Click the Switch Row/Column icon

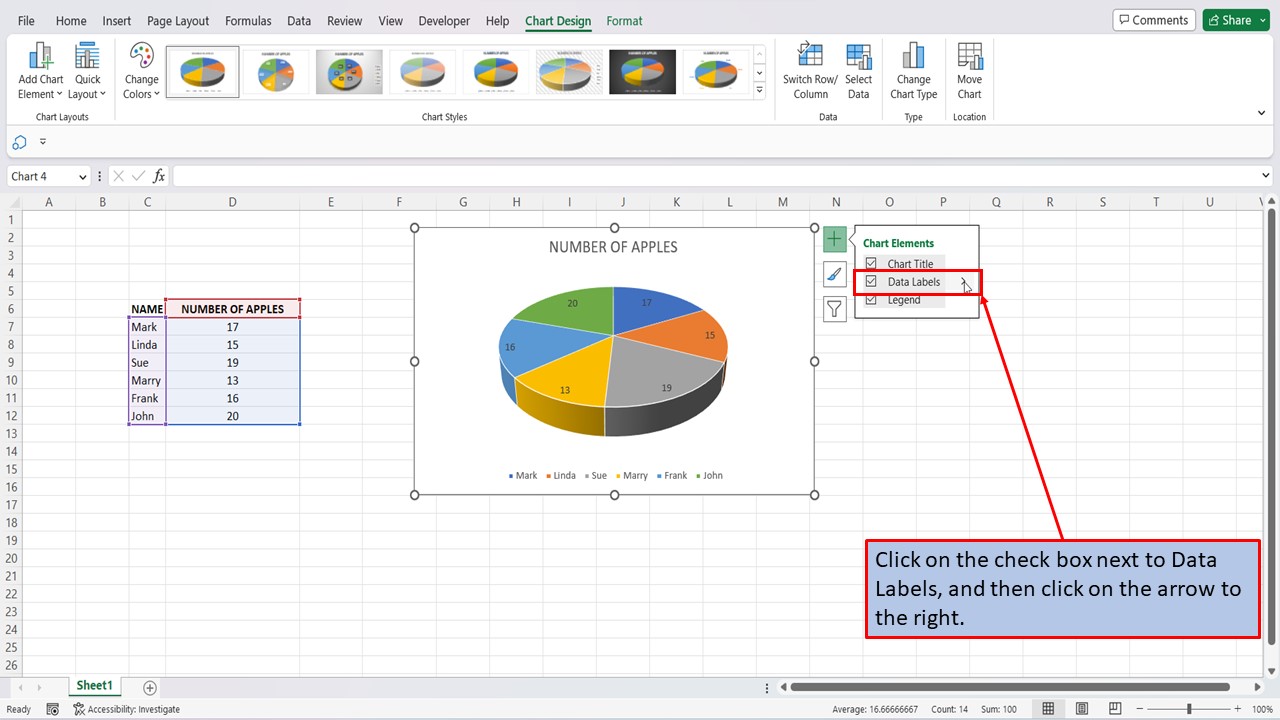coord(809,70)
